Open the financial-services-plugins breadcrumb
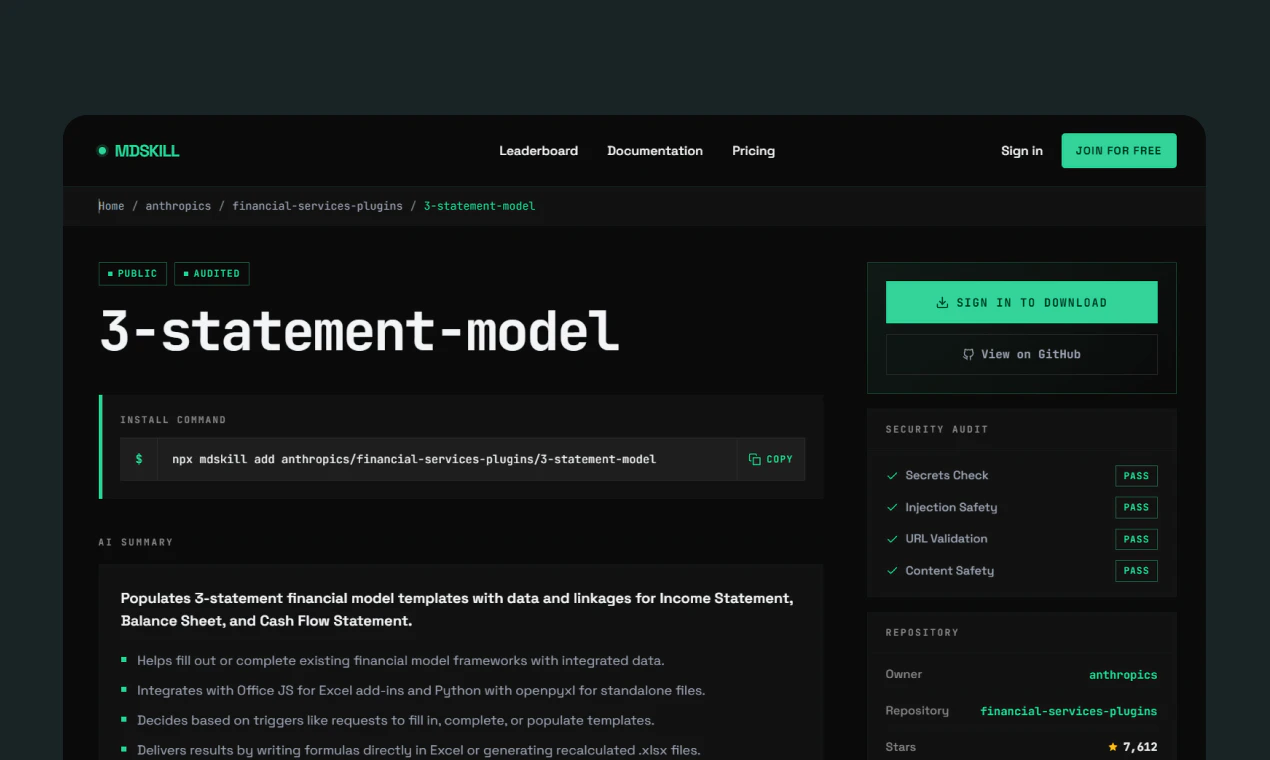The width and height of the screenshot is (1270, 760). coord(317,206)
